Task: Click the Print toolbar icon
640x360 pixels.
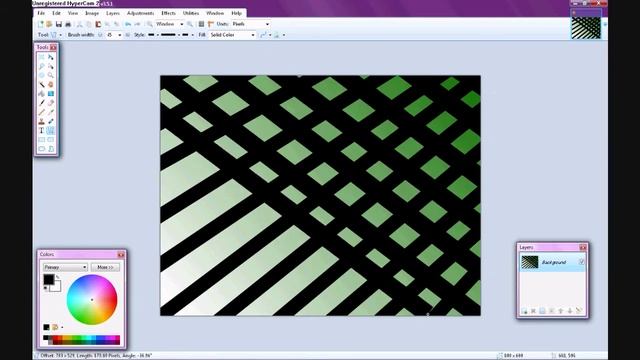Action: click(x=68, y=24)
